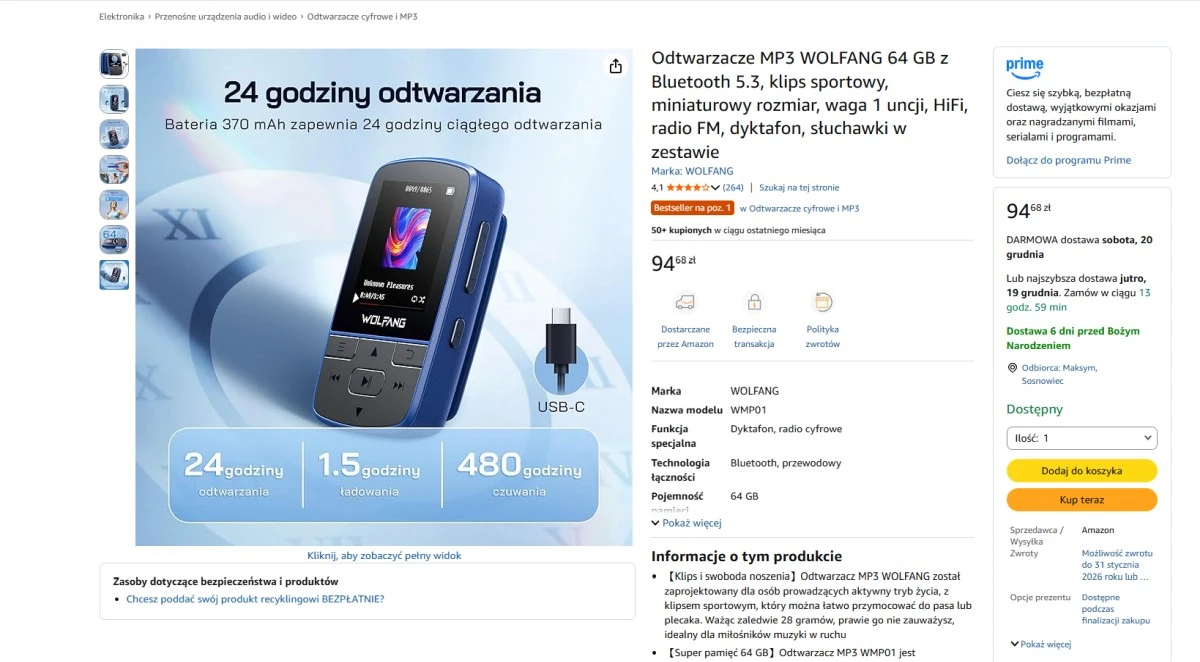The width and height of the screenshot is (1200, 662).
Task: Click the Prime logo
Action: 1025,66
